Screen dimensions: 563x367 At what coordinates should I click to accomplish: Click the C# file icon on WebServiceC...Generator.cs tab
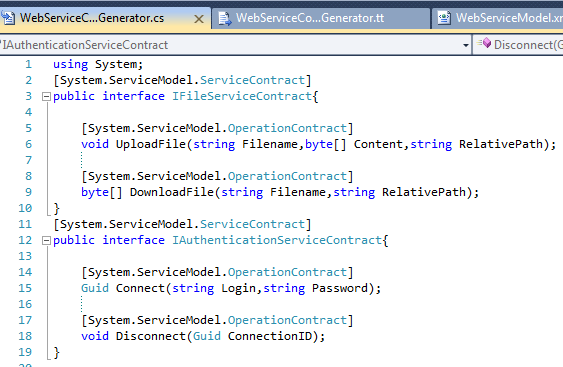tap(8, 18)
